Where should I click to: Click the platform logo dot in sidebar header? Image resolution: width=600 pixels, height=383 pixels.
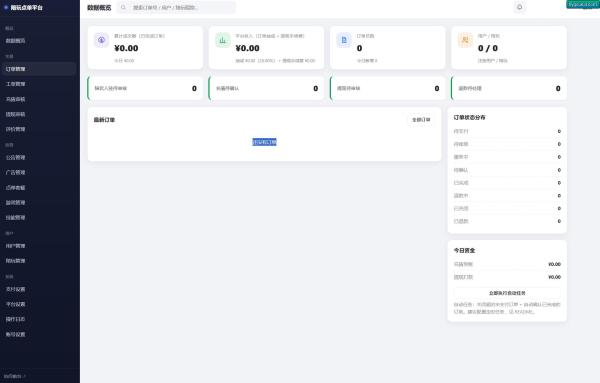tap(6, 7)
